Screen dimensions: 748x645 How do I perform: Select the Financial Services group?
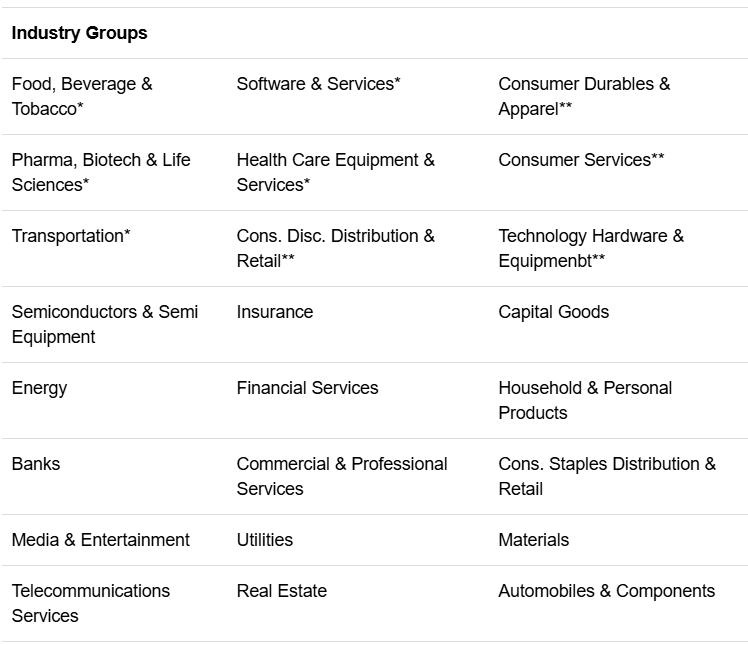click(307, 388)
